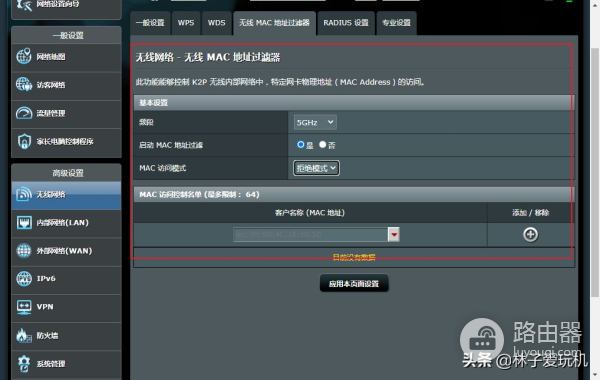The image size is (600, 380).
Task: Switch to the 无线 MAC 地址过滤器 tab
Action: [274, 23]
